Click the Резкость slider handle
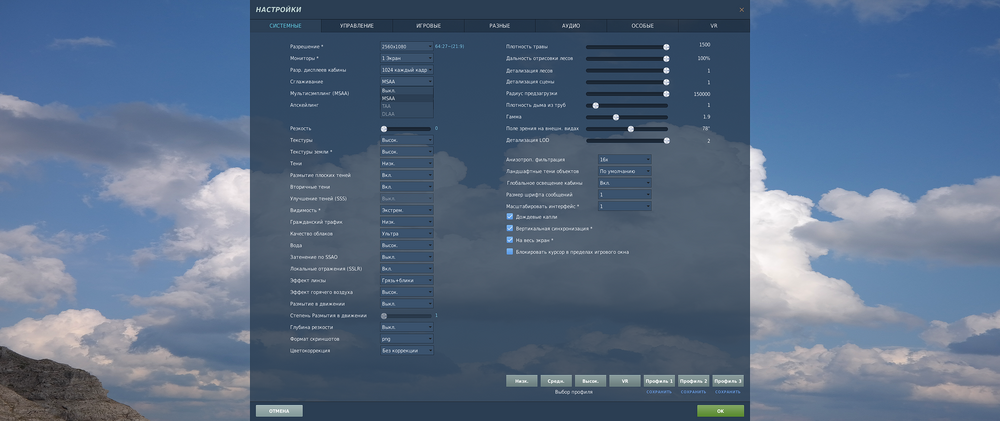This screenshot has height=421, width=1000. click(x=384, y=129)
